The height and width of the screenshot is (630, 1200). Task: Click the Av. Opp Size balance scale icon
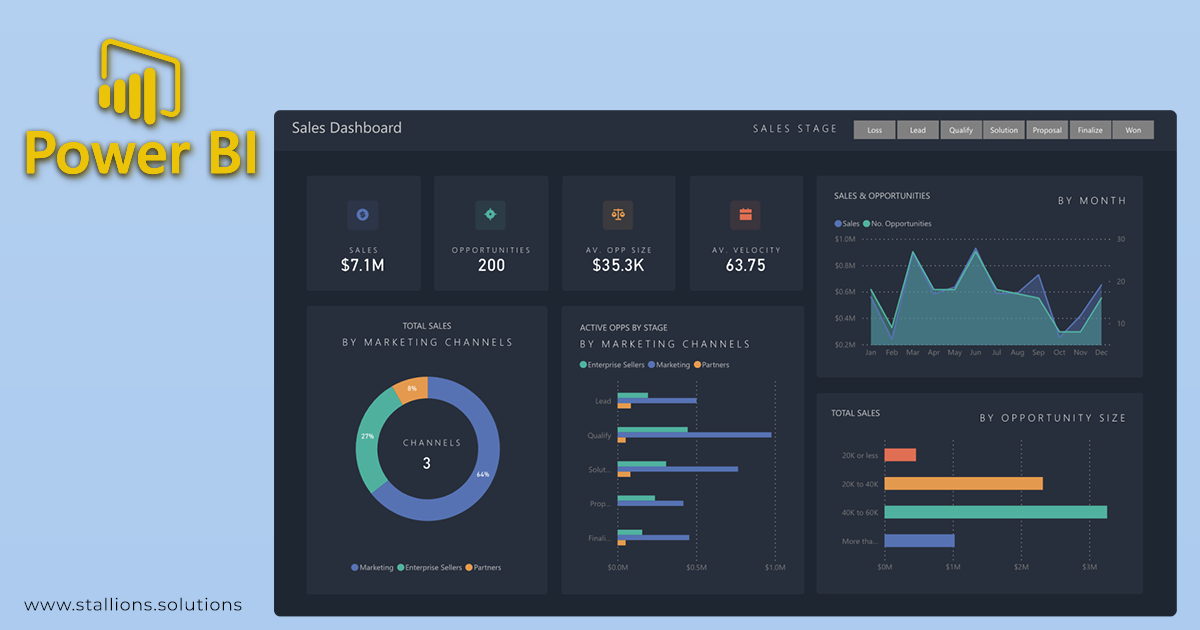click(618, 214)
